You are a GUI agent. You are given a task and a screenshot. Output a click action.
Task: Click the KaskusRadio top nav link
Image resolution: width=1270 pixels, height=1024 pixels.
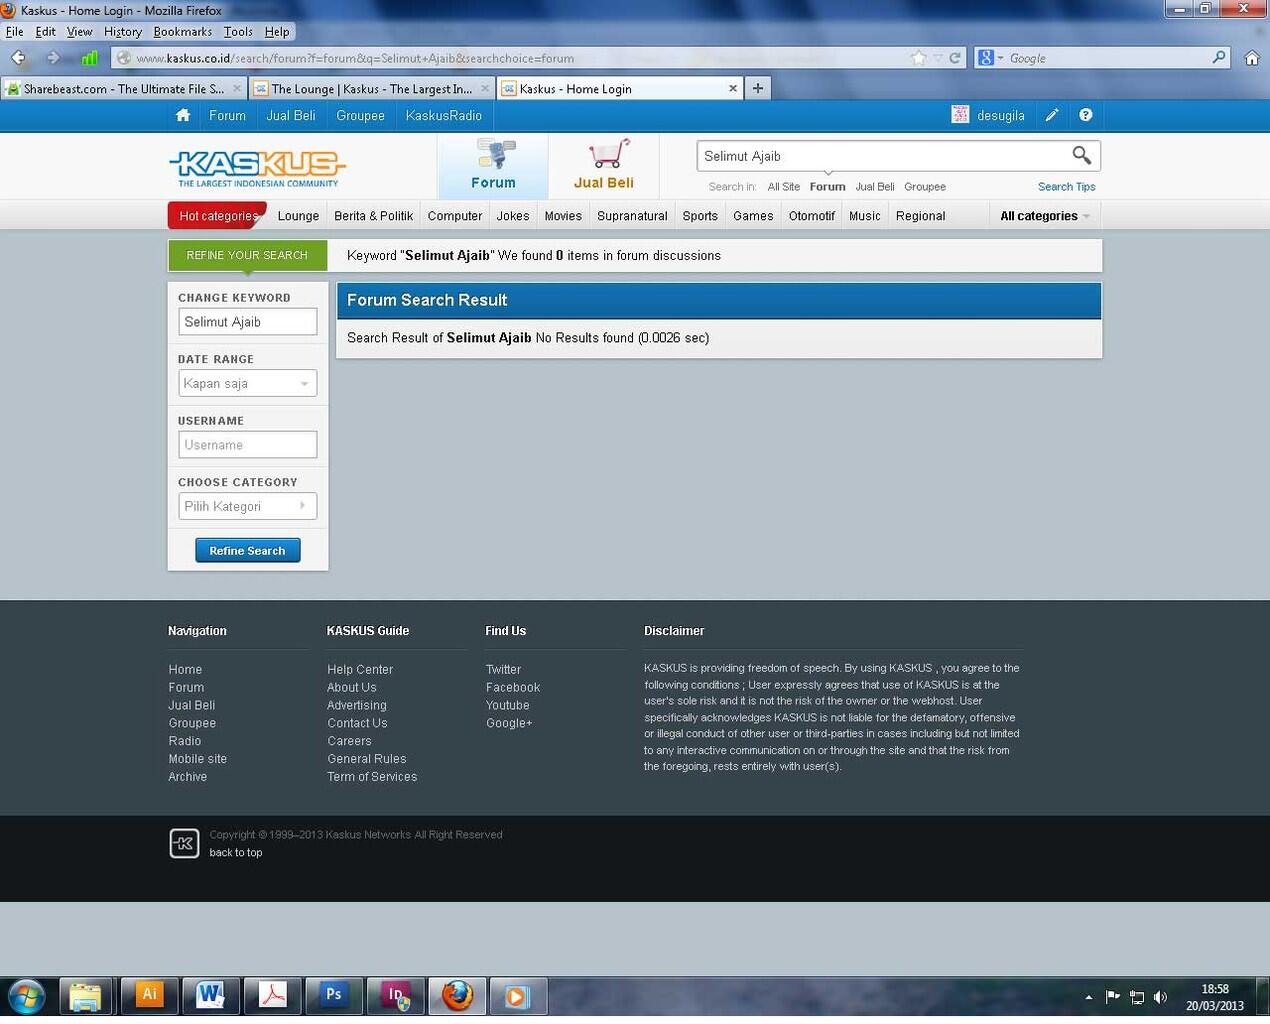[x=444, y=115]
